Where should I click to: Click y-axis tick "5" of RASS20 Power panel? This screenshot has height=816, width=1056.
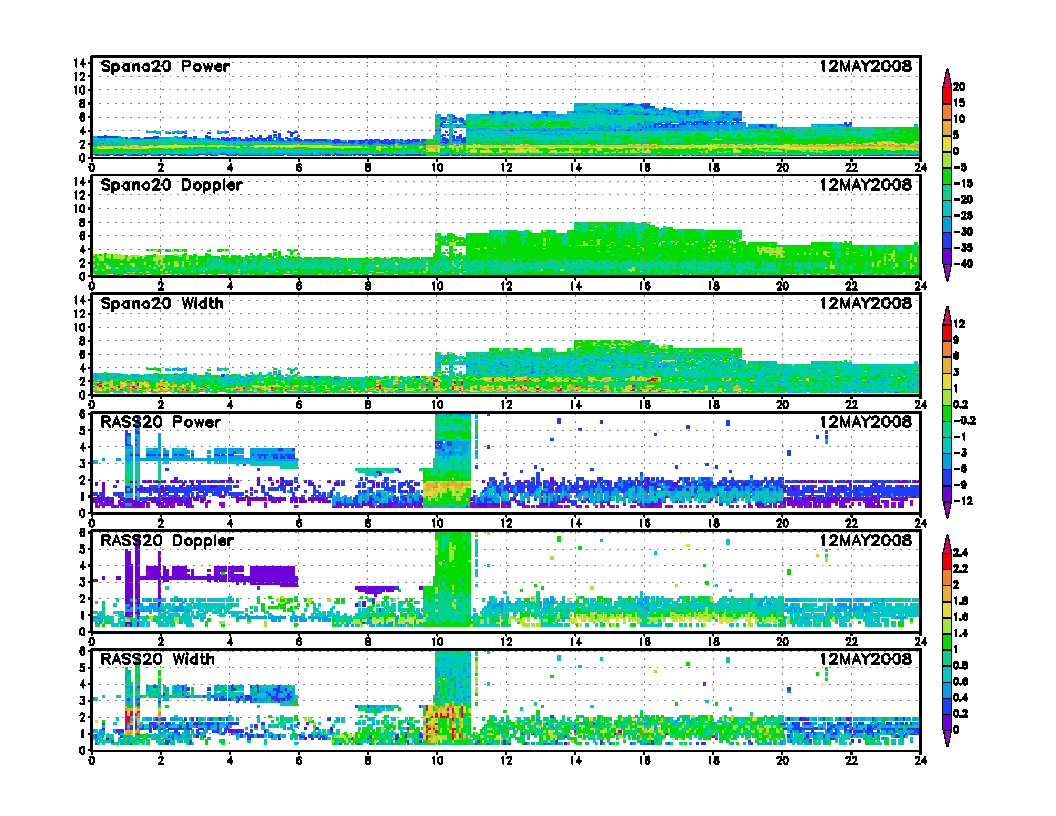click(x=83, y=431)
